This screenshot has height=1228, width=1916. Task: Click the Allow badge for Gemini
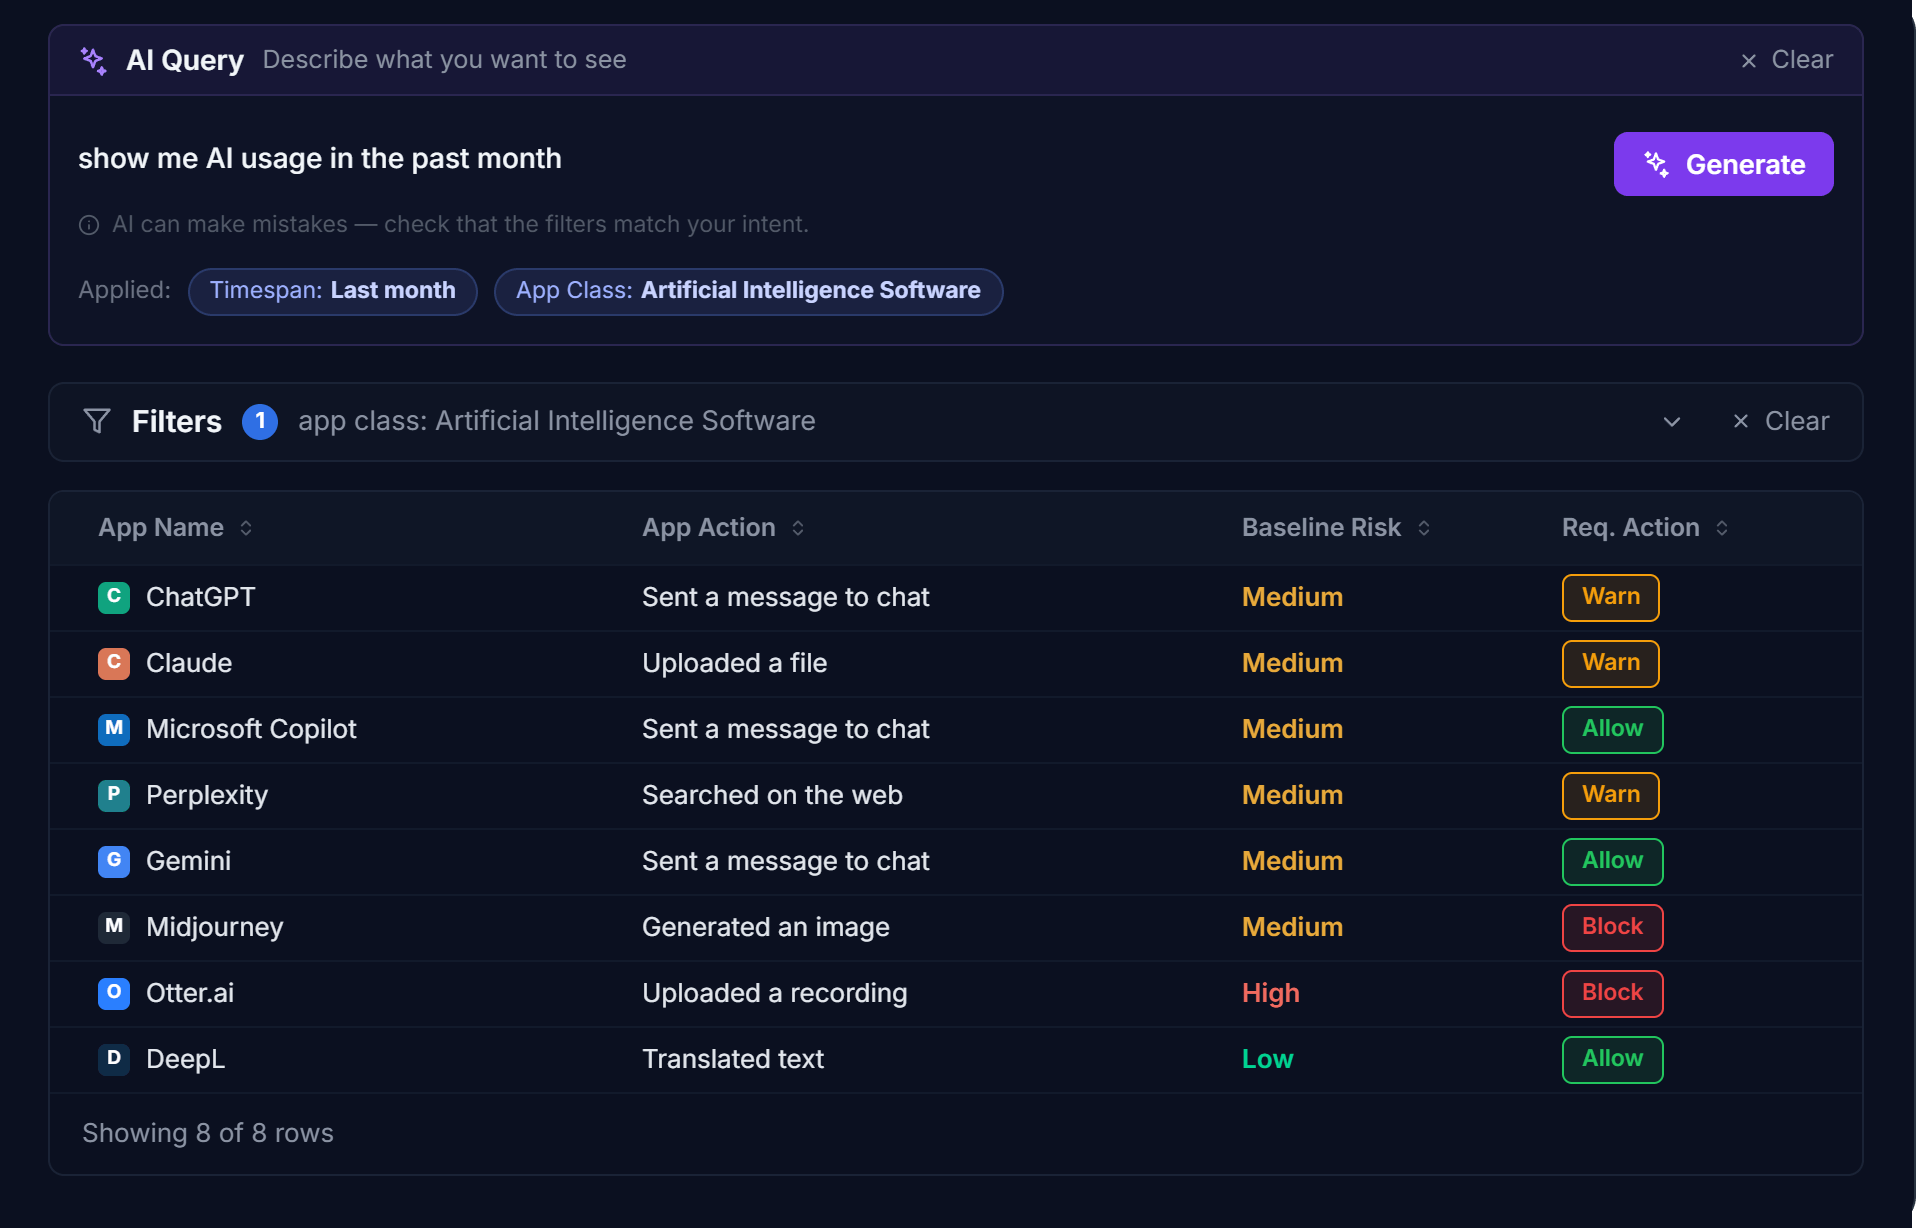coord(1612,861)
